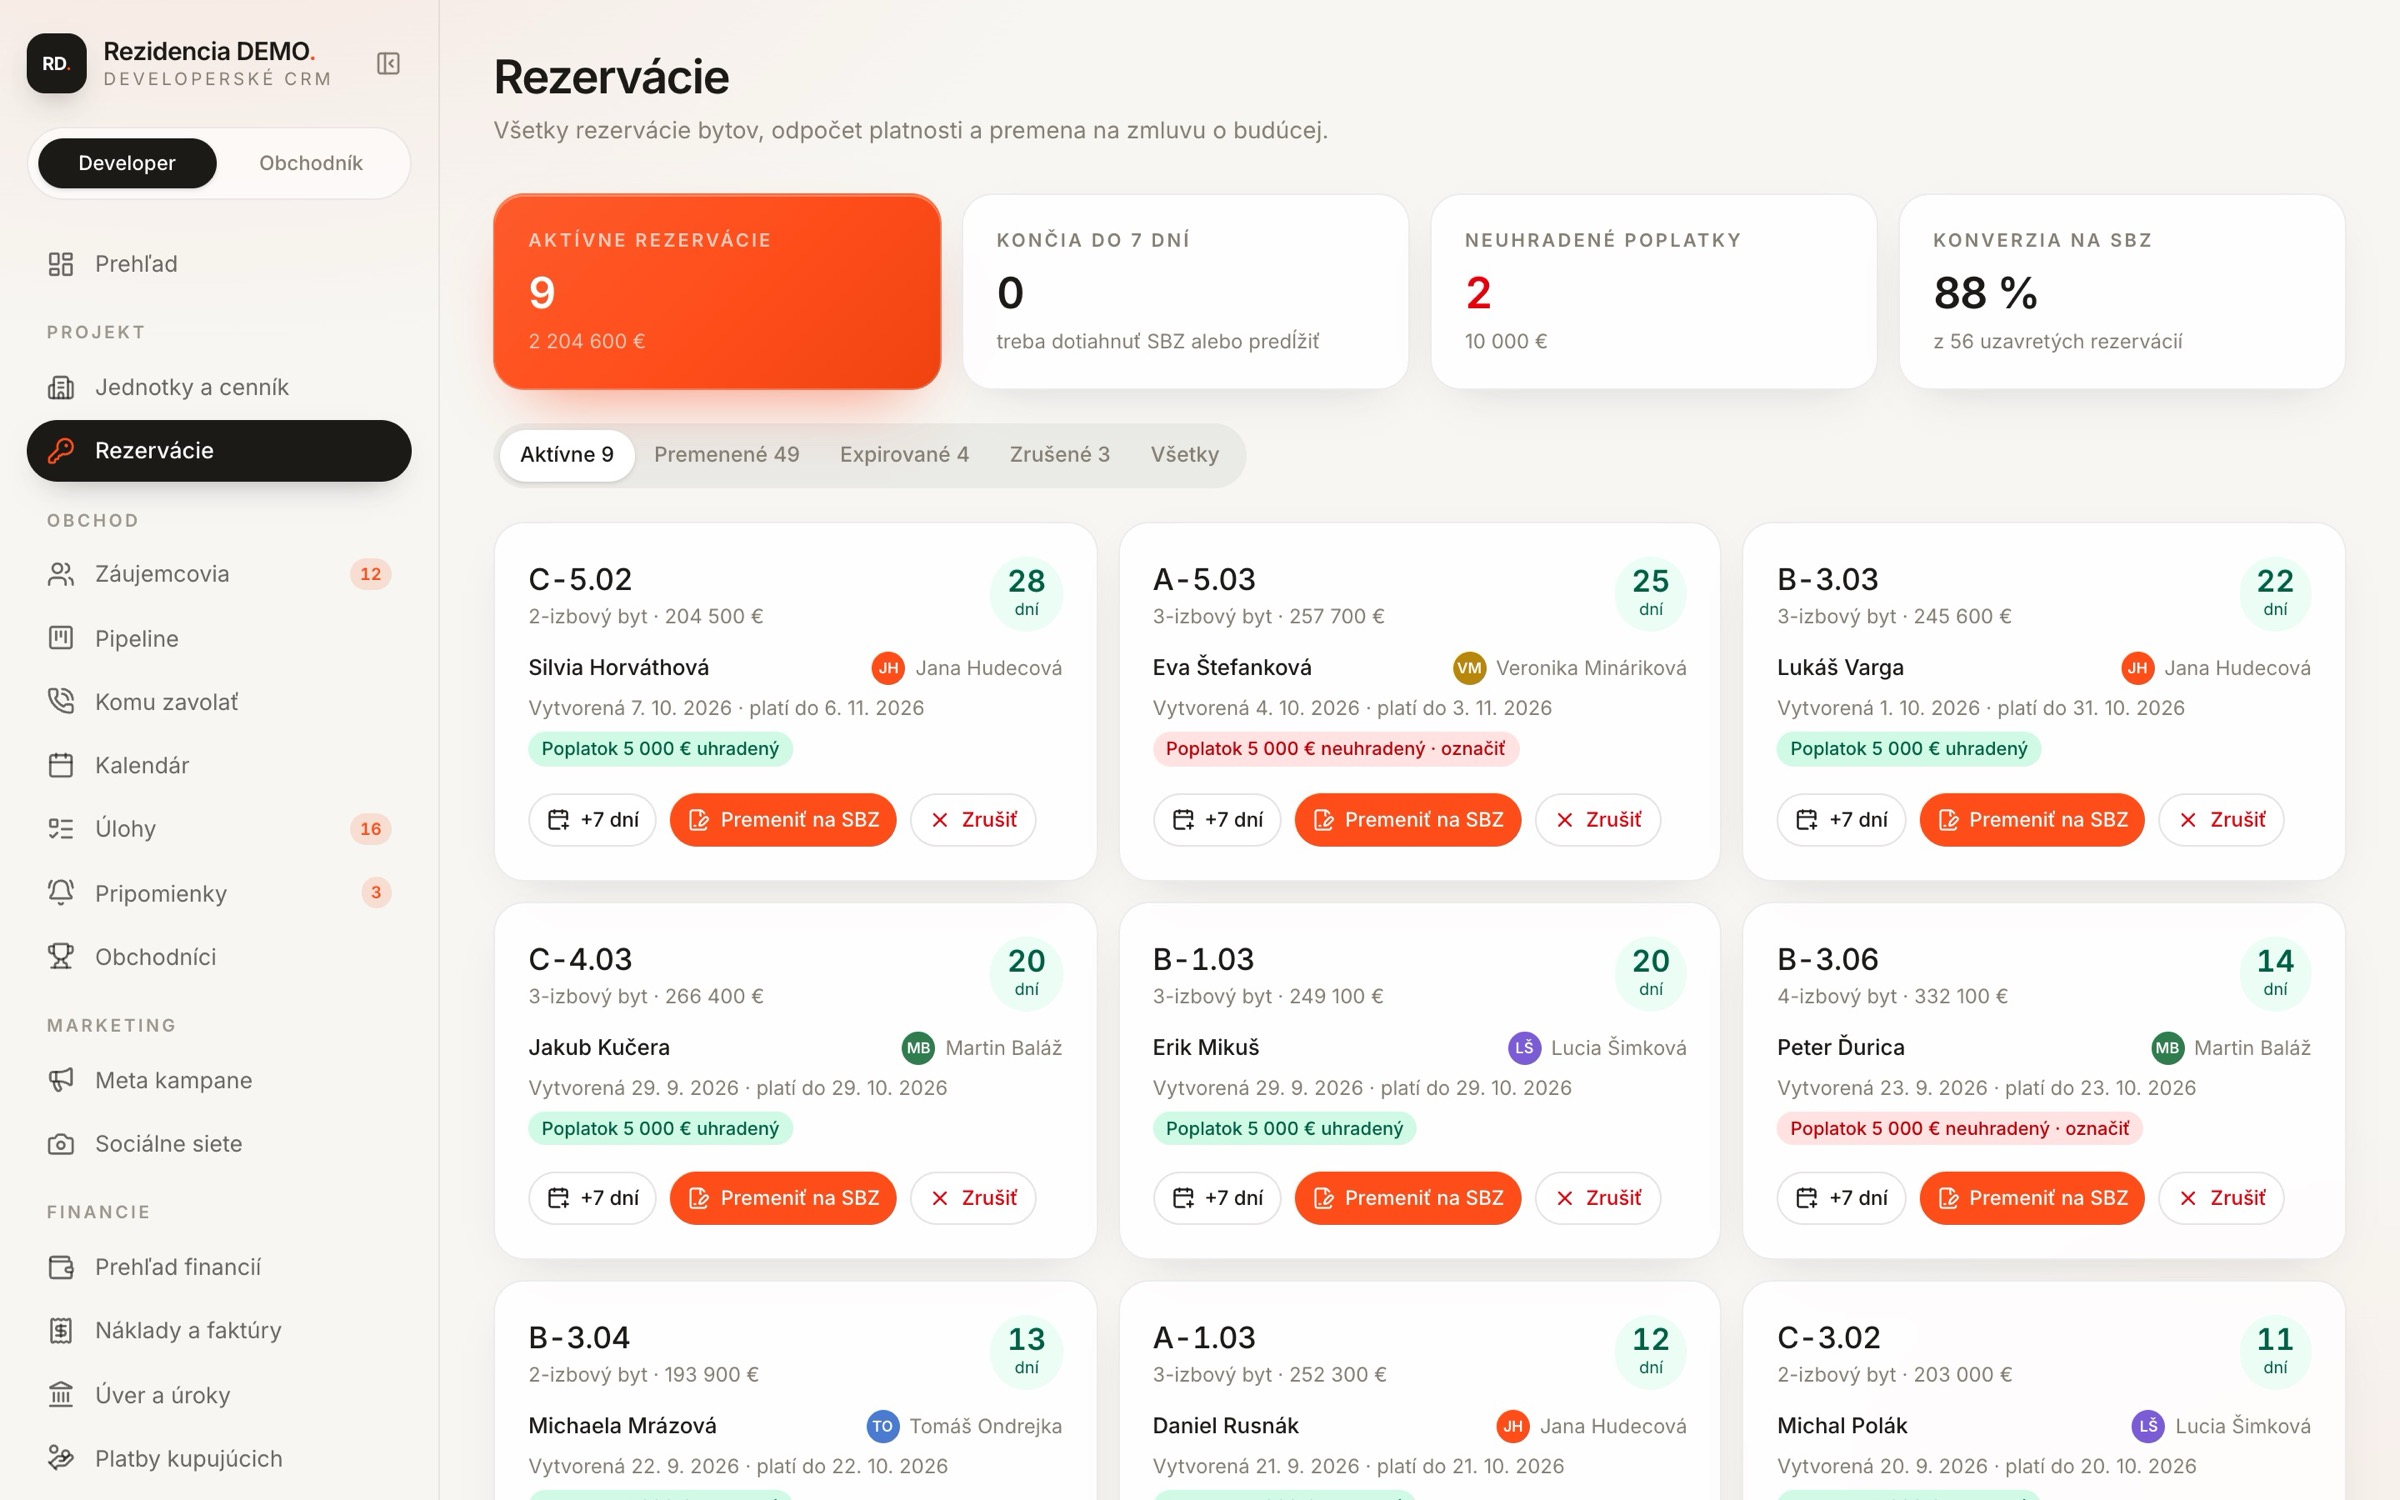The height and width of the screenshot is (1500, 2400).
Task: Convert C-4.03 with Premeniť na SBZ
Action: pyautogui.click(x=783, y=1198)
